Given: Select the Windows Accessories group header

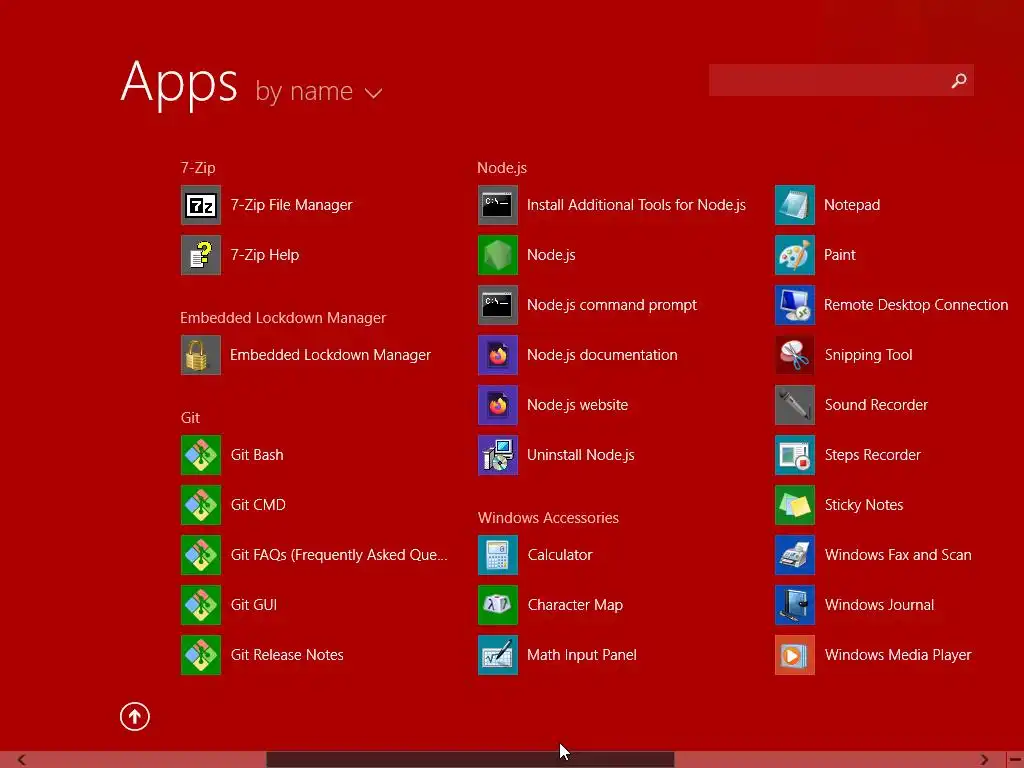Looking at the screenshot, I should click(x=548, y=518).
